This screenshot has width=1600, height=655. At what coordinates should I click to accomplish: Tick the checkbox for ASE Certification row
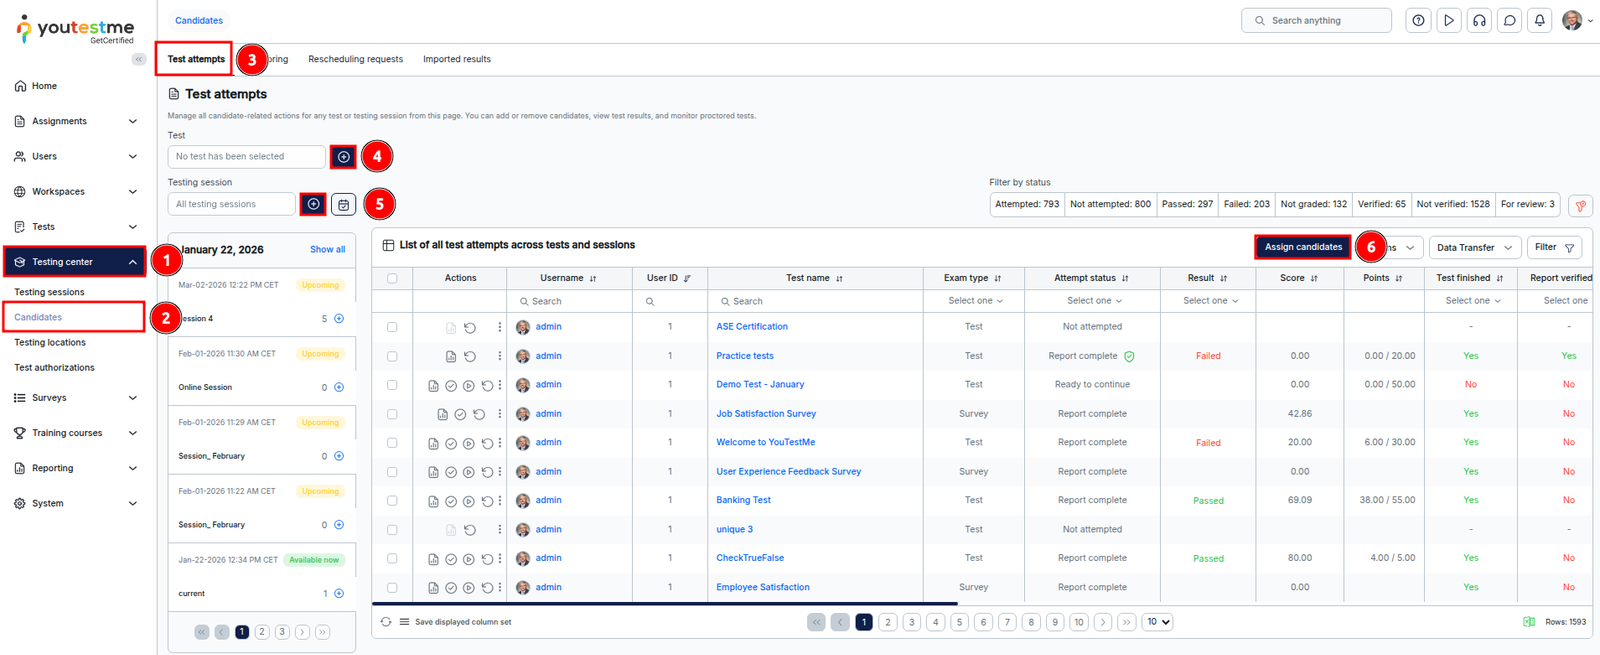click(392, 327)
